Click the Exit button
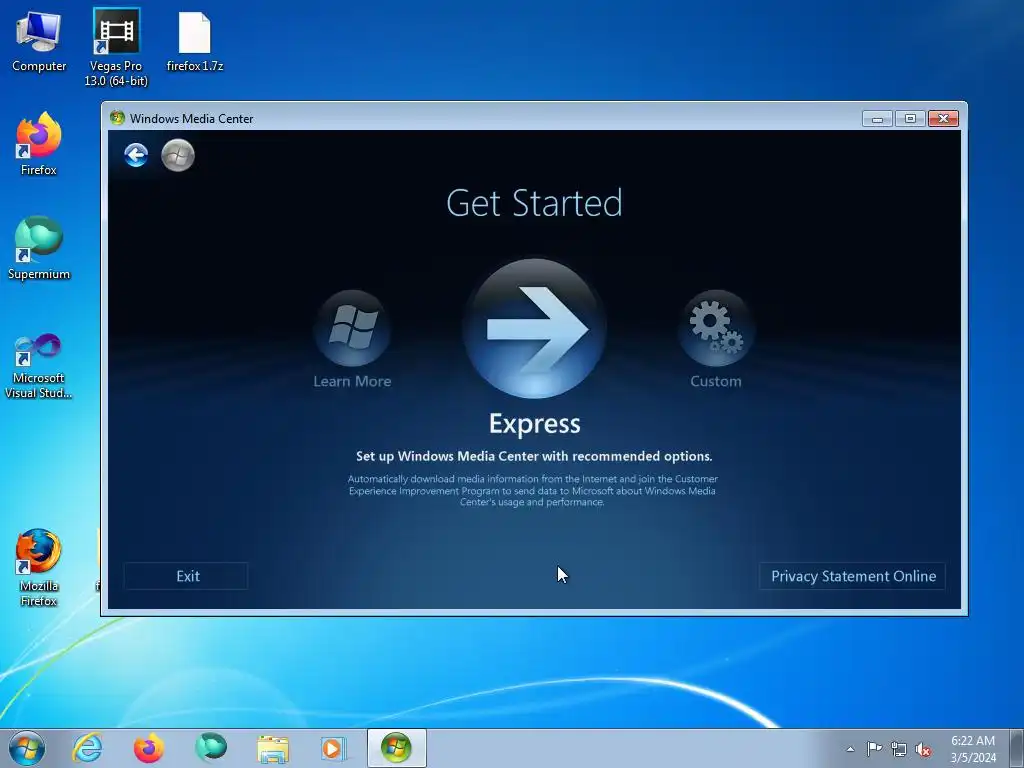1024x768 pixels. [x=186, y=576]
